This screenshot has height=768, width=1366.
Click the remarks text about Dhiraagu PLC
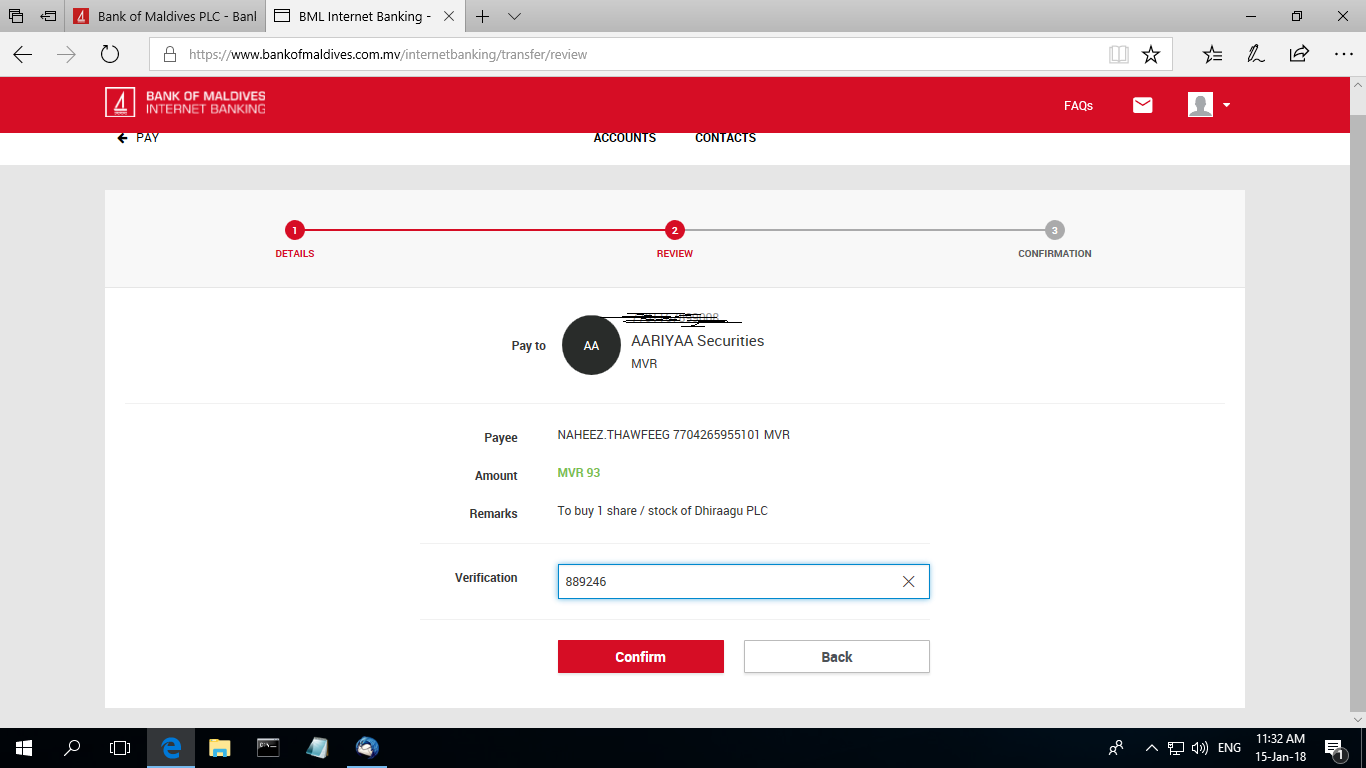[x=663, y=511]
